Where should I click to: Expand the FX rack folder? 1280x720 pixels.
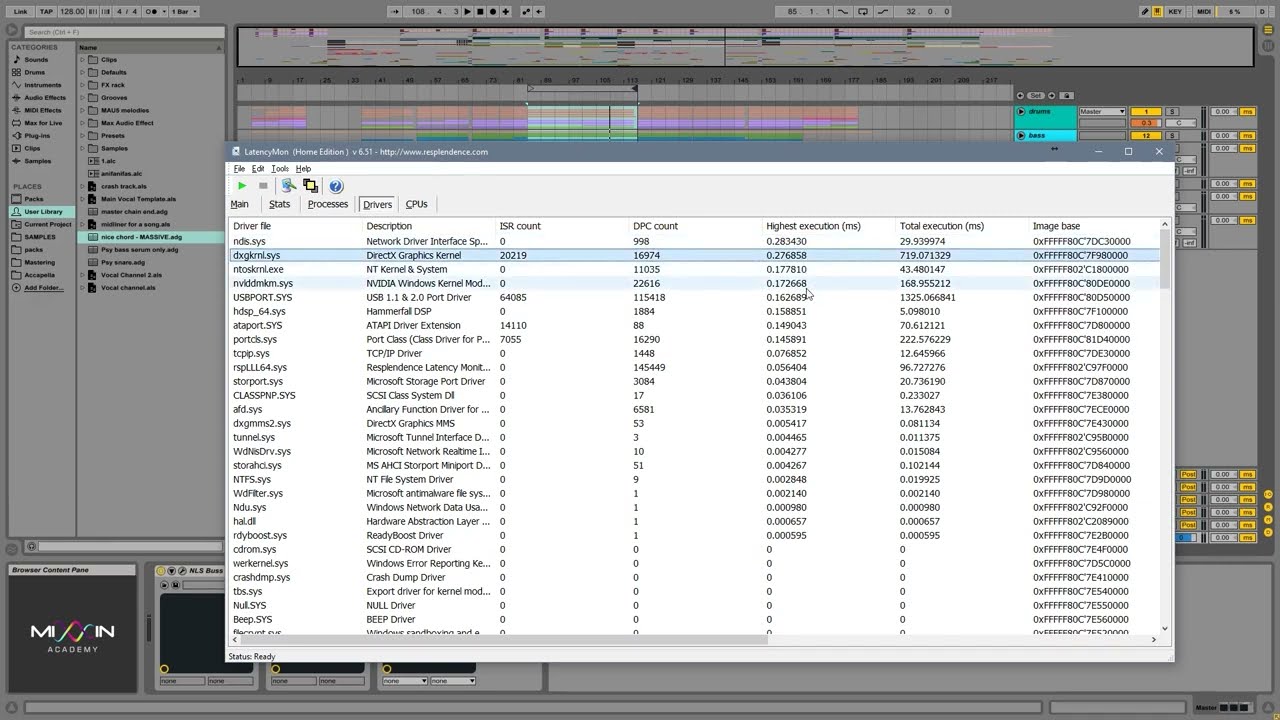[x=83, y=85]
